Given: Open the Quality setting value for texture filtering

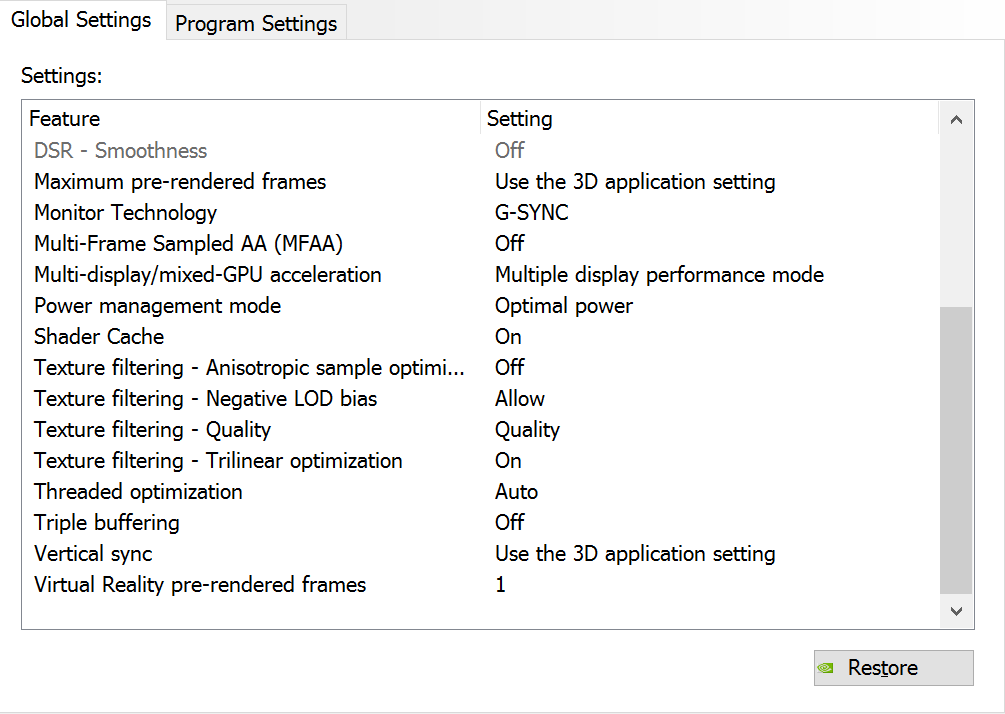Looking at the screenshot, I should pos(527,429).
